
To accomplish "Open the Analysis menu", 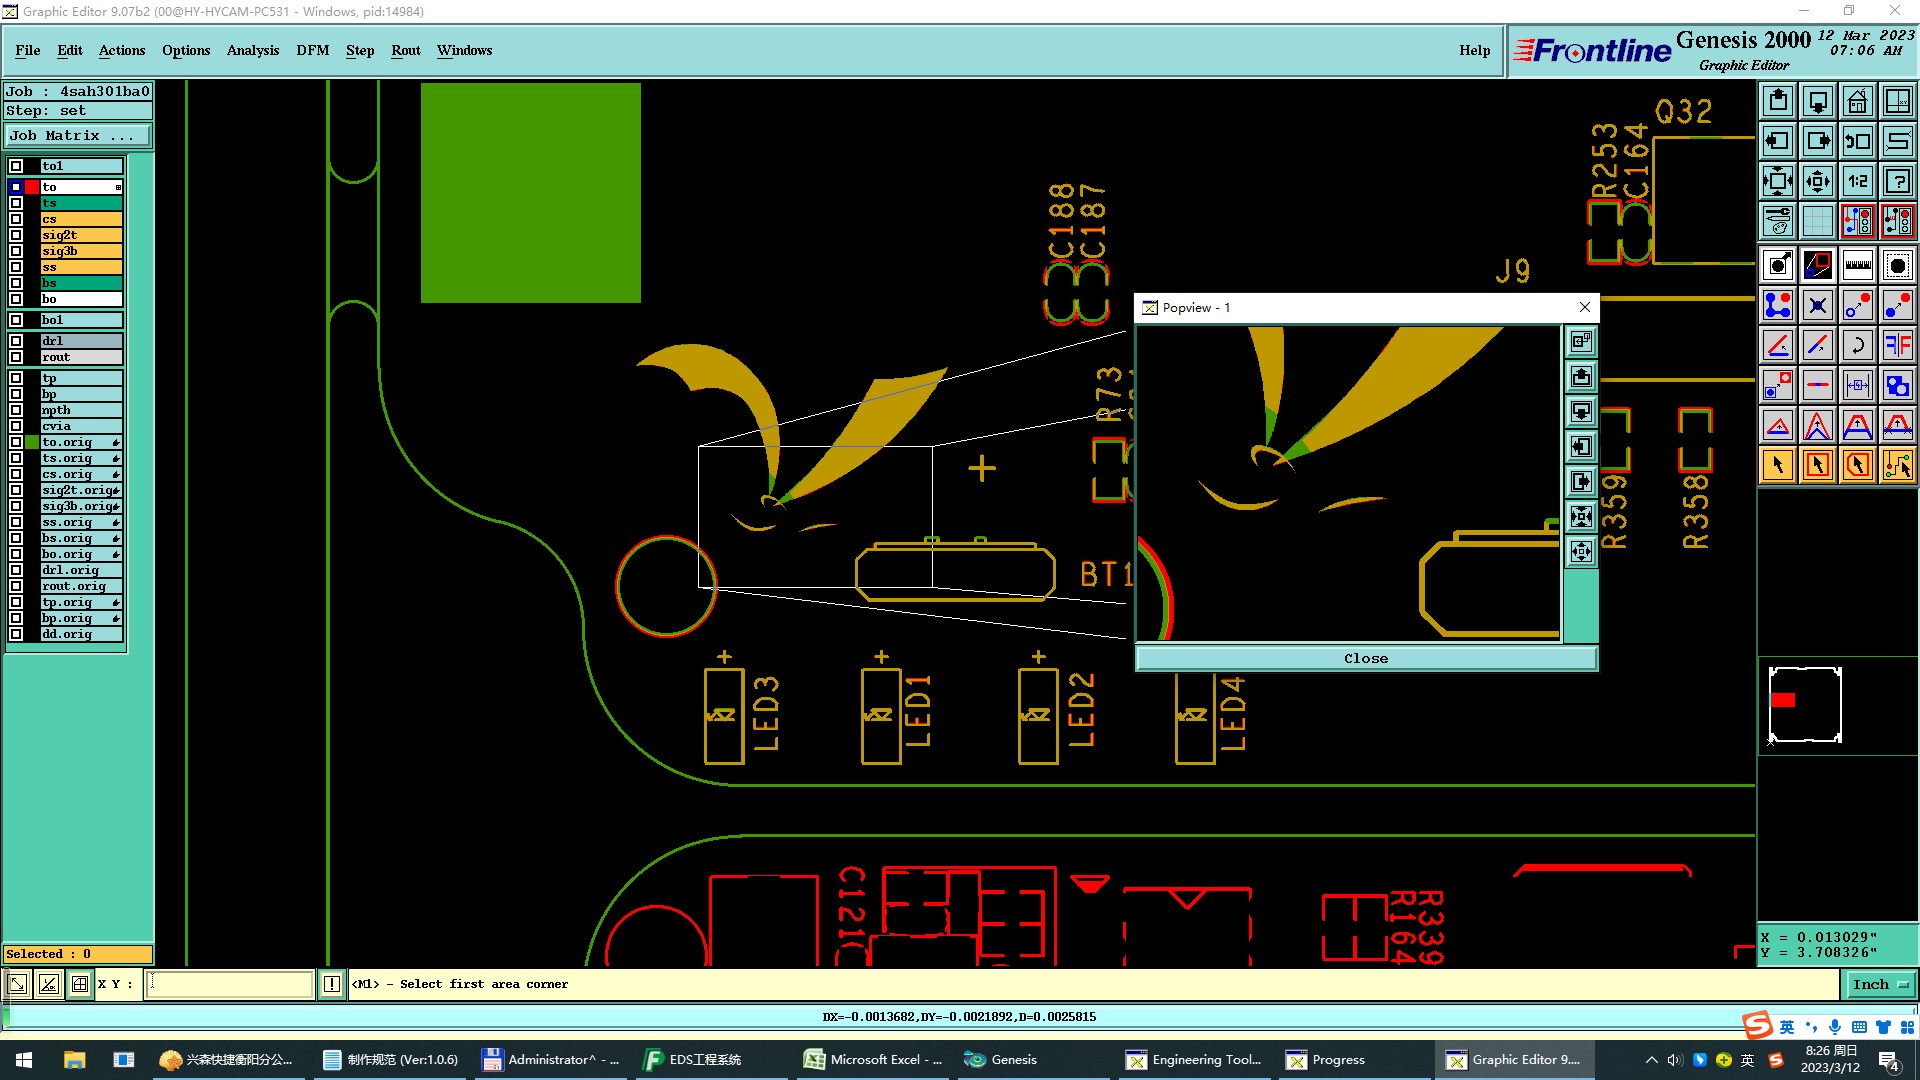I will coord(252,50).
